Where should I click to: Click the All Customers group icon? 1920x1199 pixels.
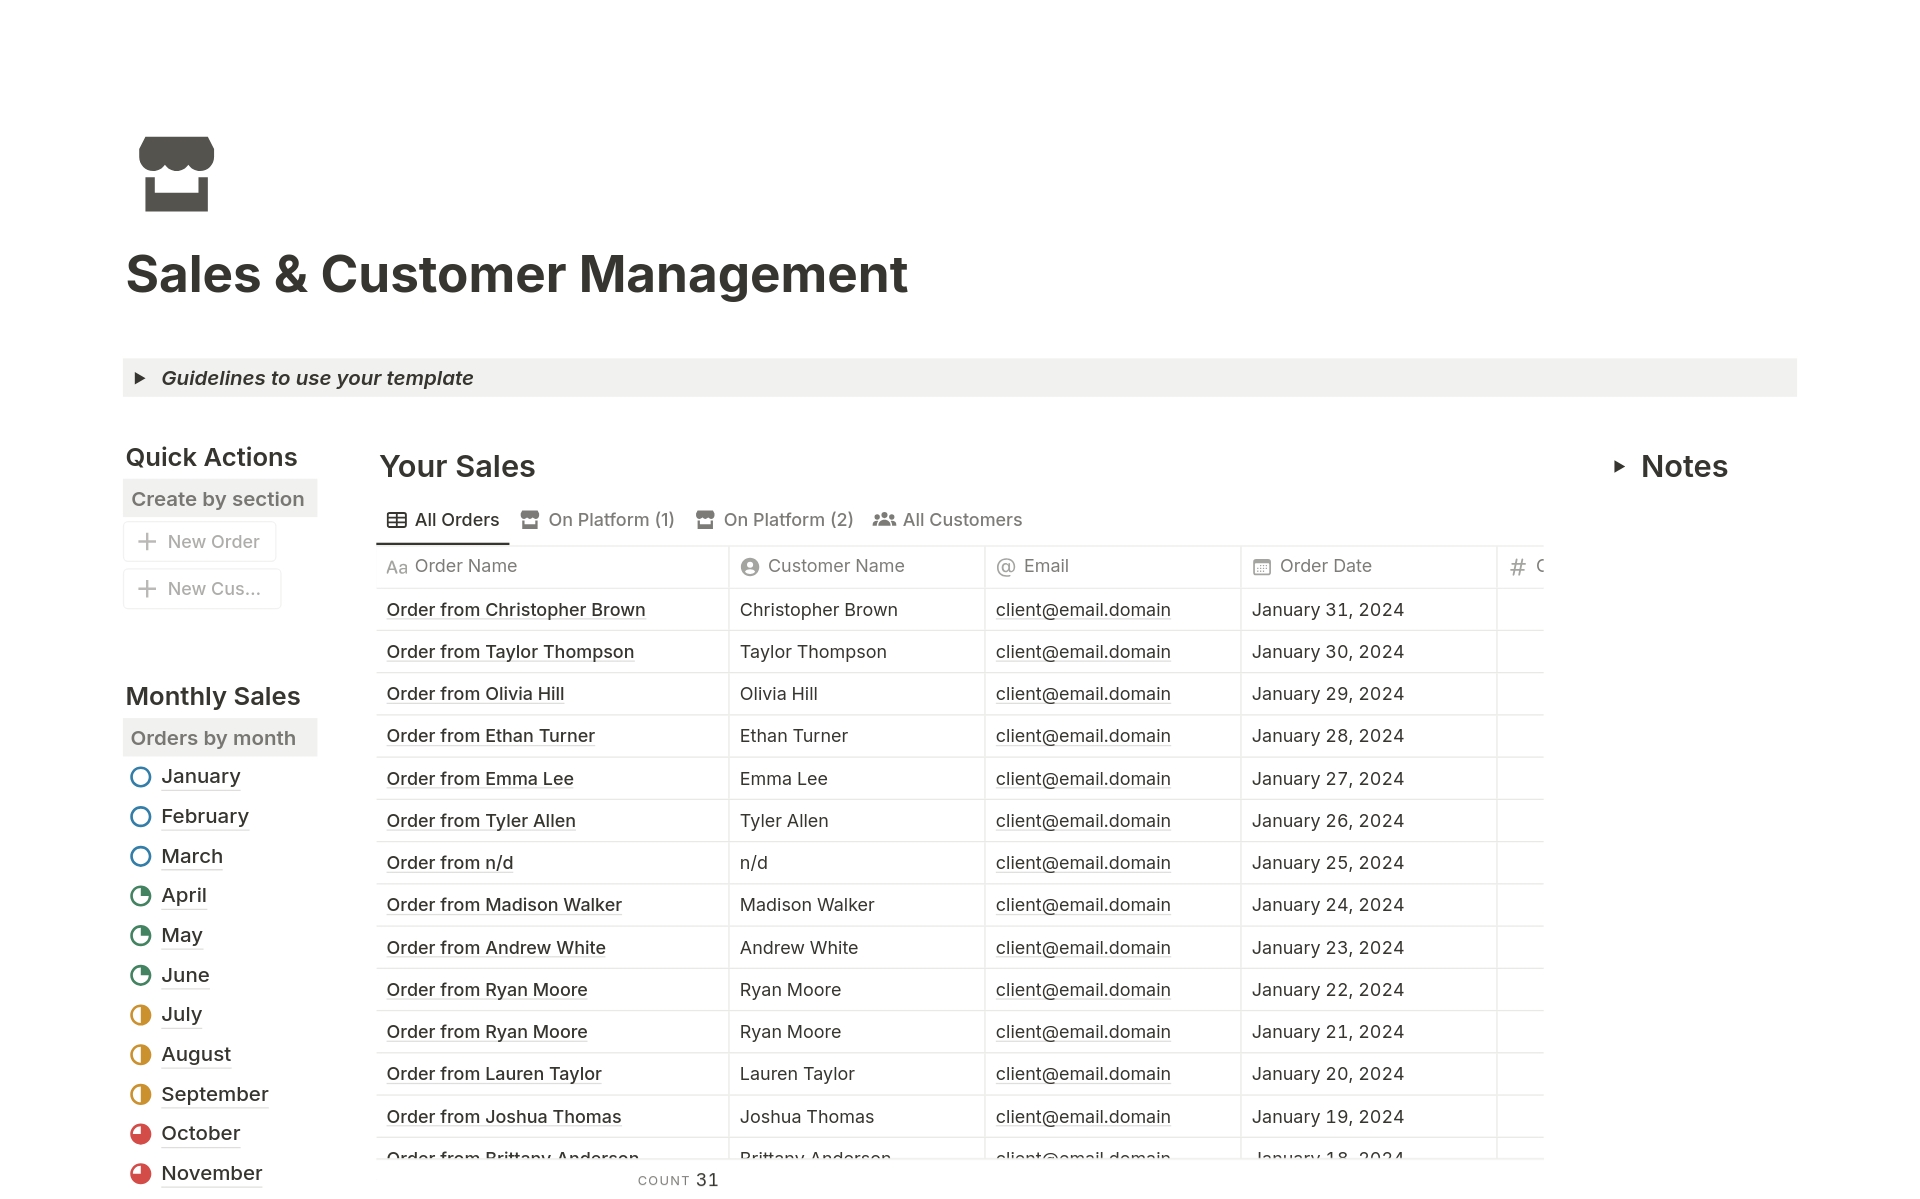point(883,519)
